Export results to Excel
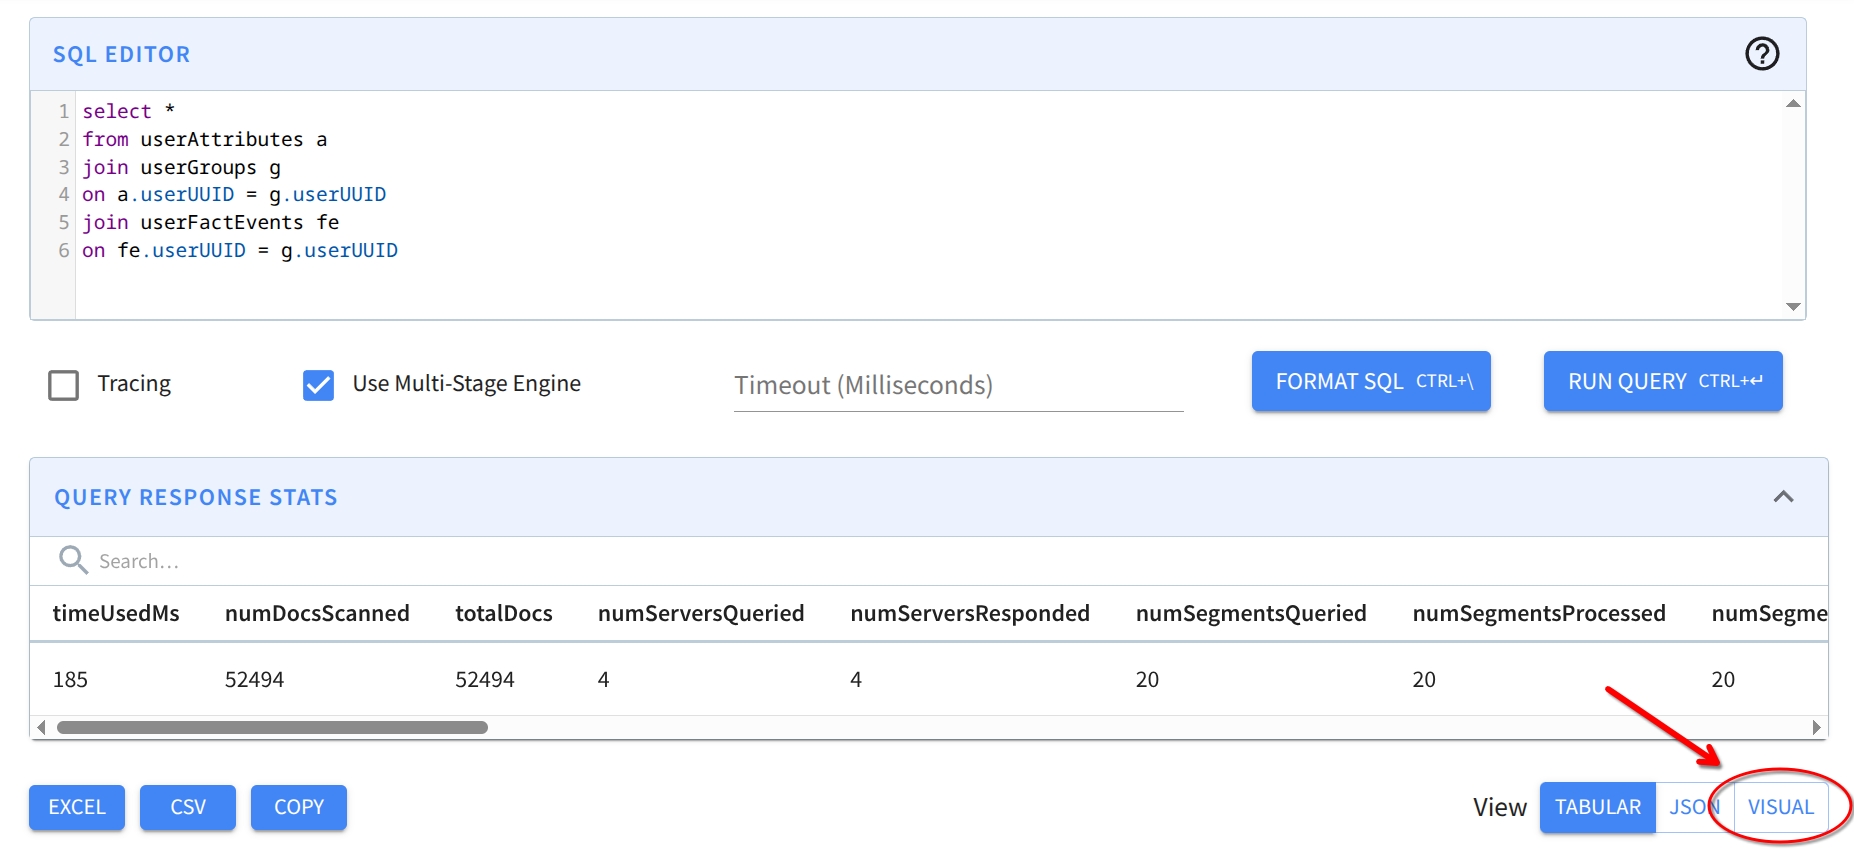1854x856 pixels. tap(77, 807)
